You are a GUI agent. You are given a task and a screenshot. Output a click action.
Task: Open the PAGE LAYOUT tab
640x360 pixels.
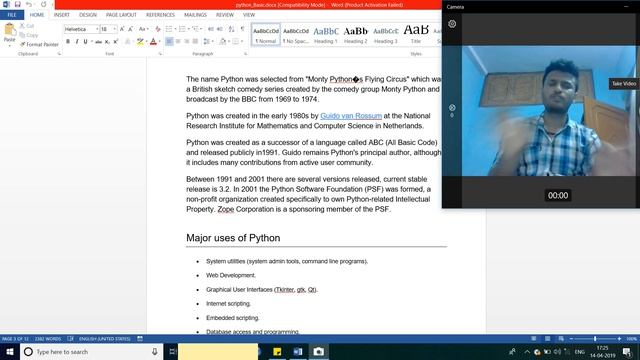point(121,15)
